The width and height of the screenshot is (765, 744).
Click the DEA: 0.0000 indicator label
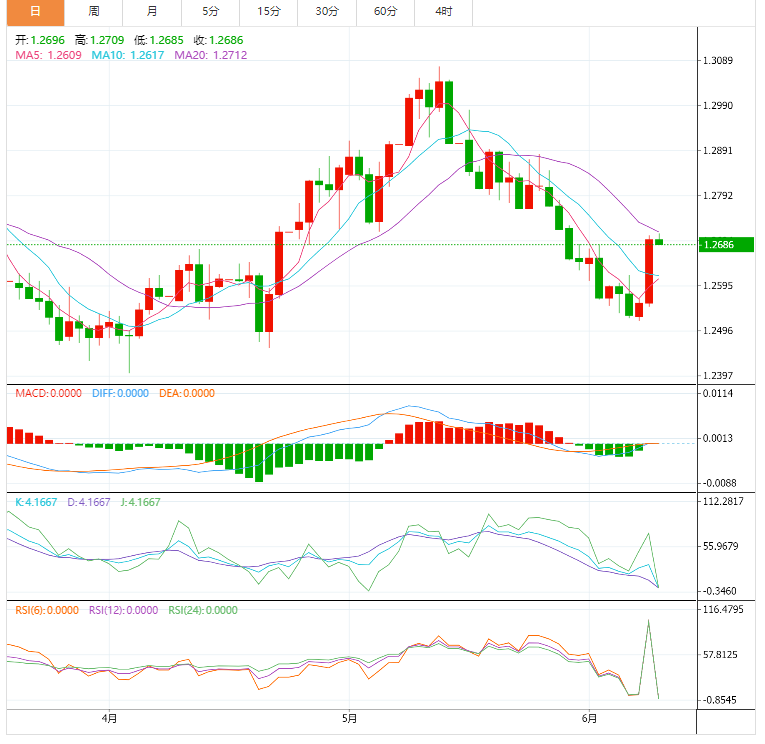[186, 393]
